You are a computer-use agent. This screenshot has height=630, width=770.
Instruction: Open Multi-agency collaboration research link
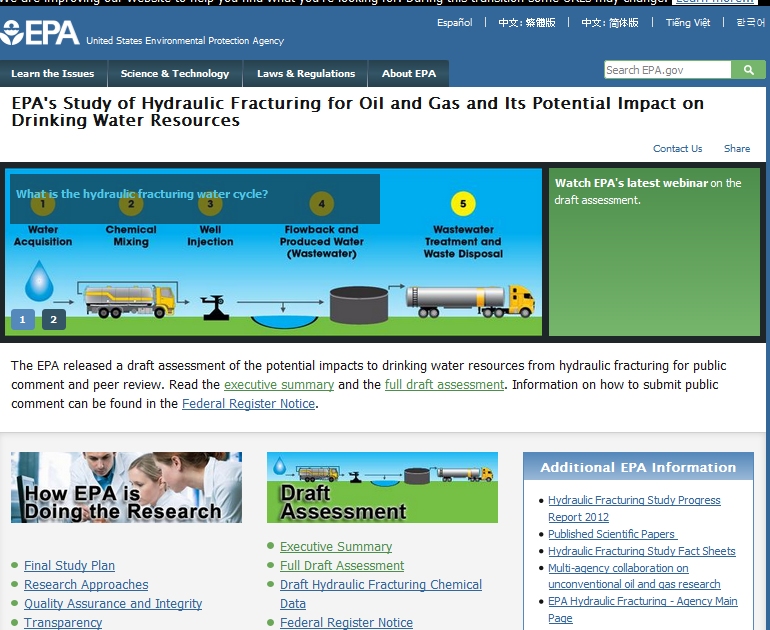(634, 576)
